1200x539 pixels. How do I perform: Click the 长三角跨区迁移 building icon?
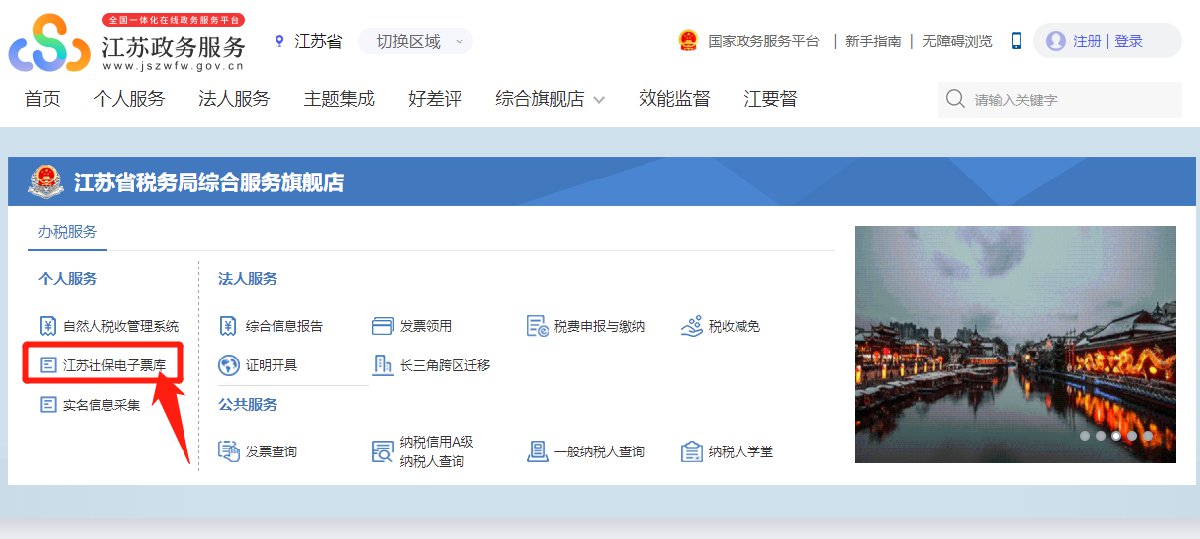click(382, 365)
